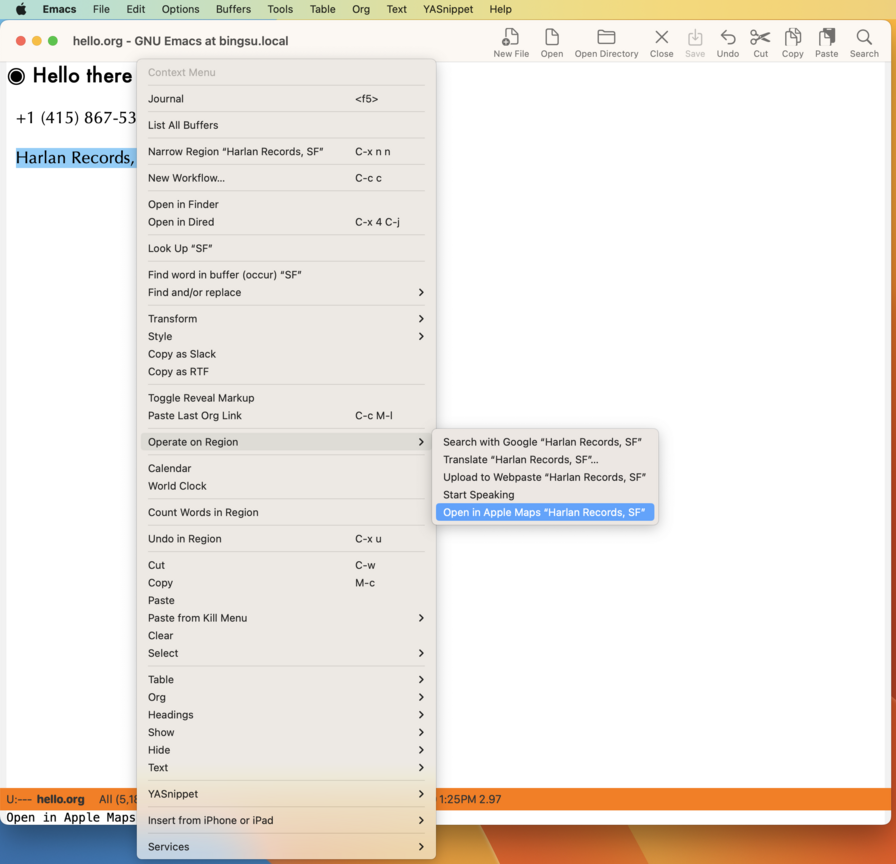The width and height of the screenshot is (896, 864).
Task: Open the Tools menu
Action: [280, 9]
